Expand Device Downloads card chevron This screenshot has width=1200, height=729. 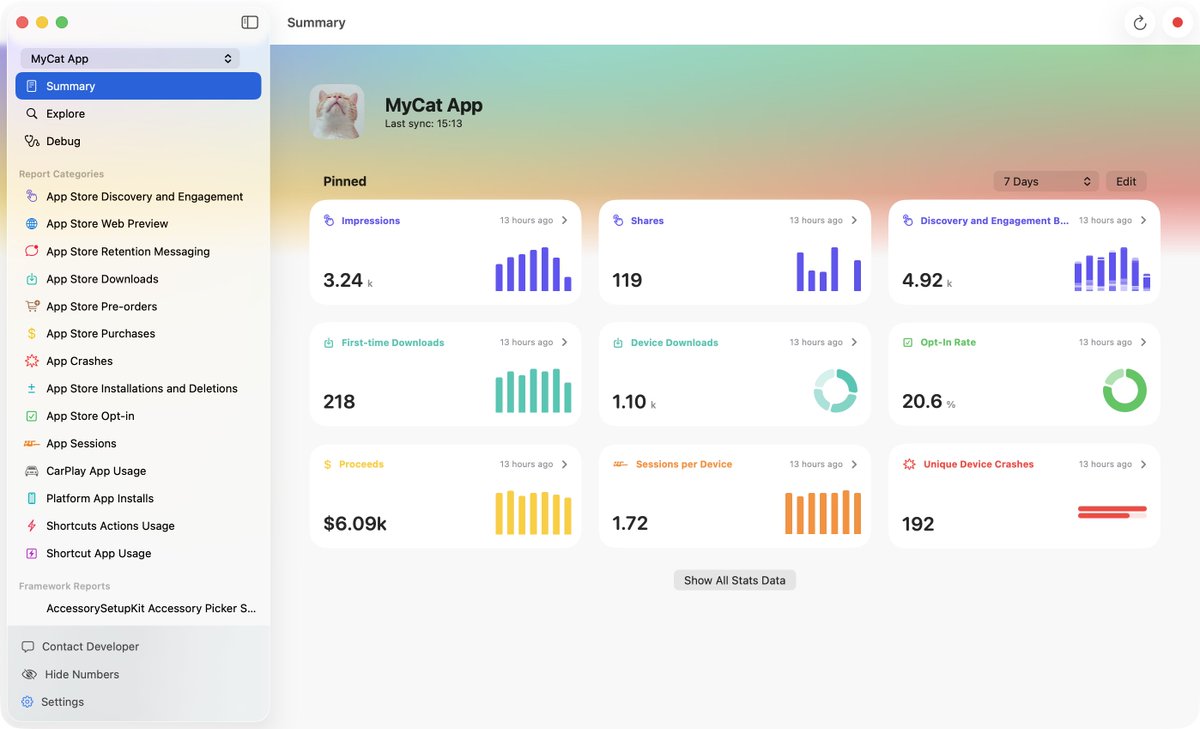854,342
